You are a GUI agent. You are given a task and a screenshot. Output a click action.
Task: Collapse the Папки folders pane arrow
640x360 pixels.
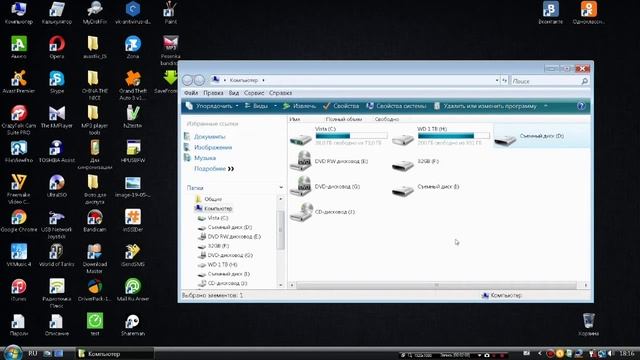pyautogui.click(x=281, y=187)
